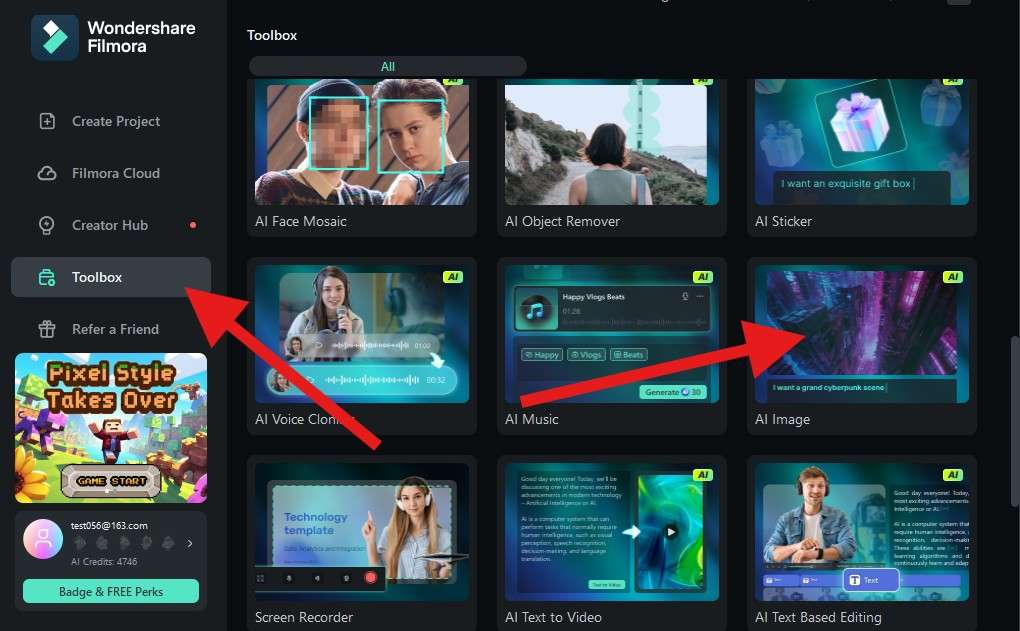The width and height of the screenshot is (1020, 631).
Task: Click the AI Text Based Editing label
Action: click(818, 617)
